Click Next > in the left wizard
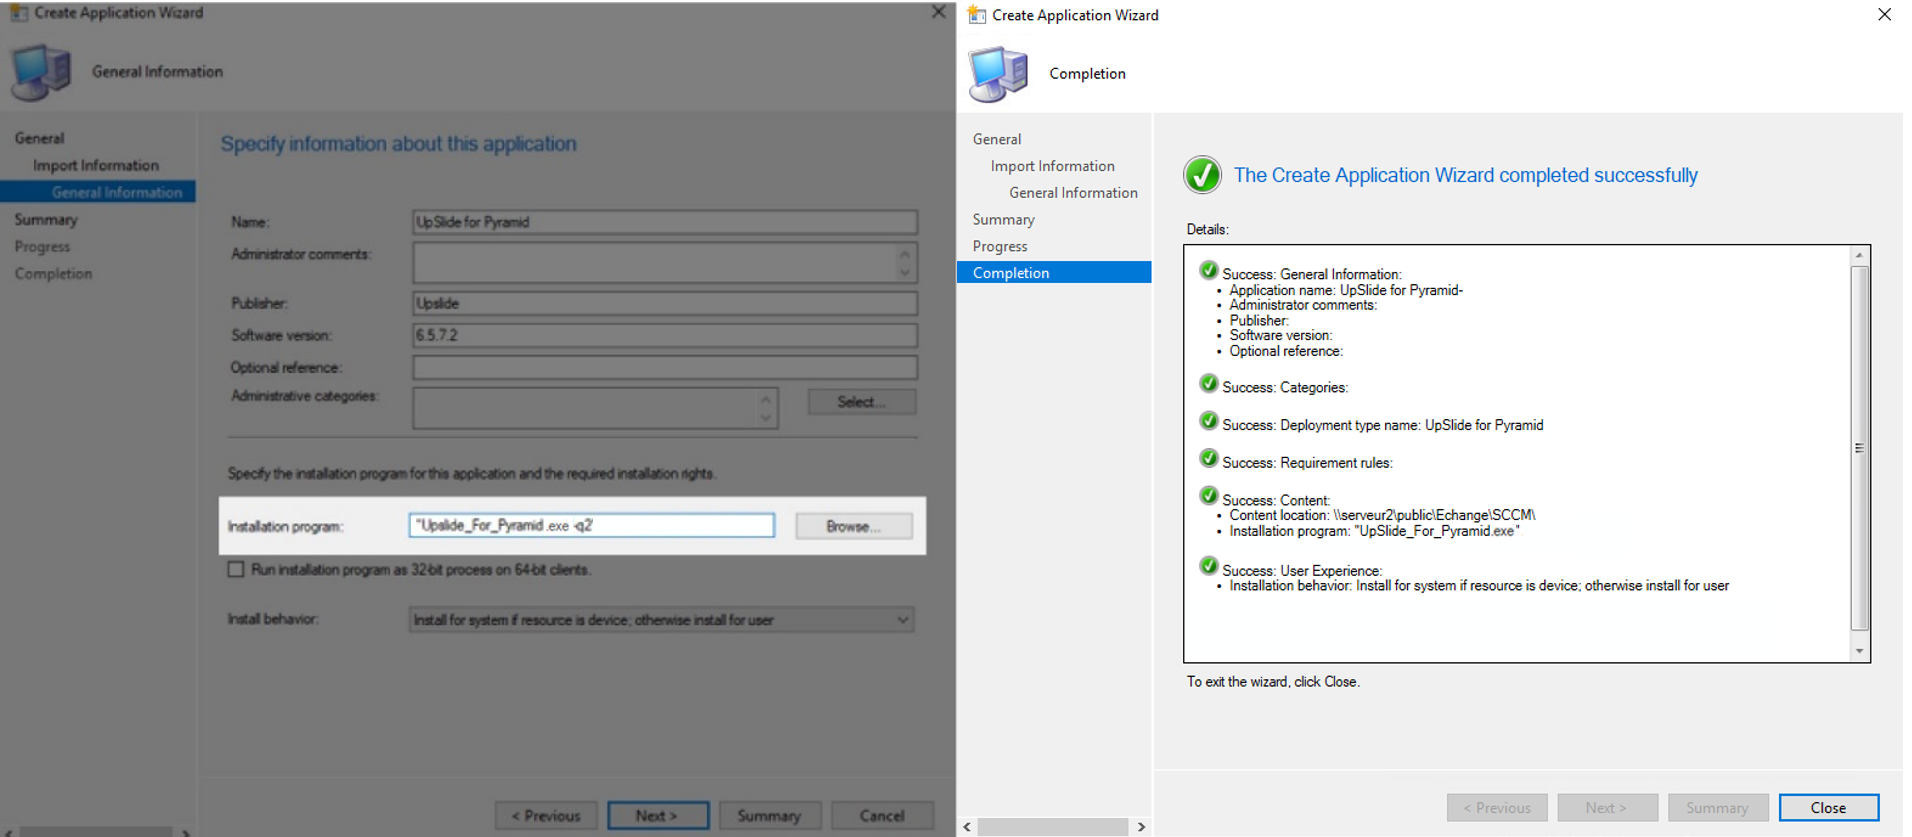 click(x=658, y=816)
